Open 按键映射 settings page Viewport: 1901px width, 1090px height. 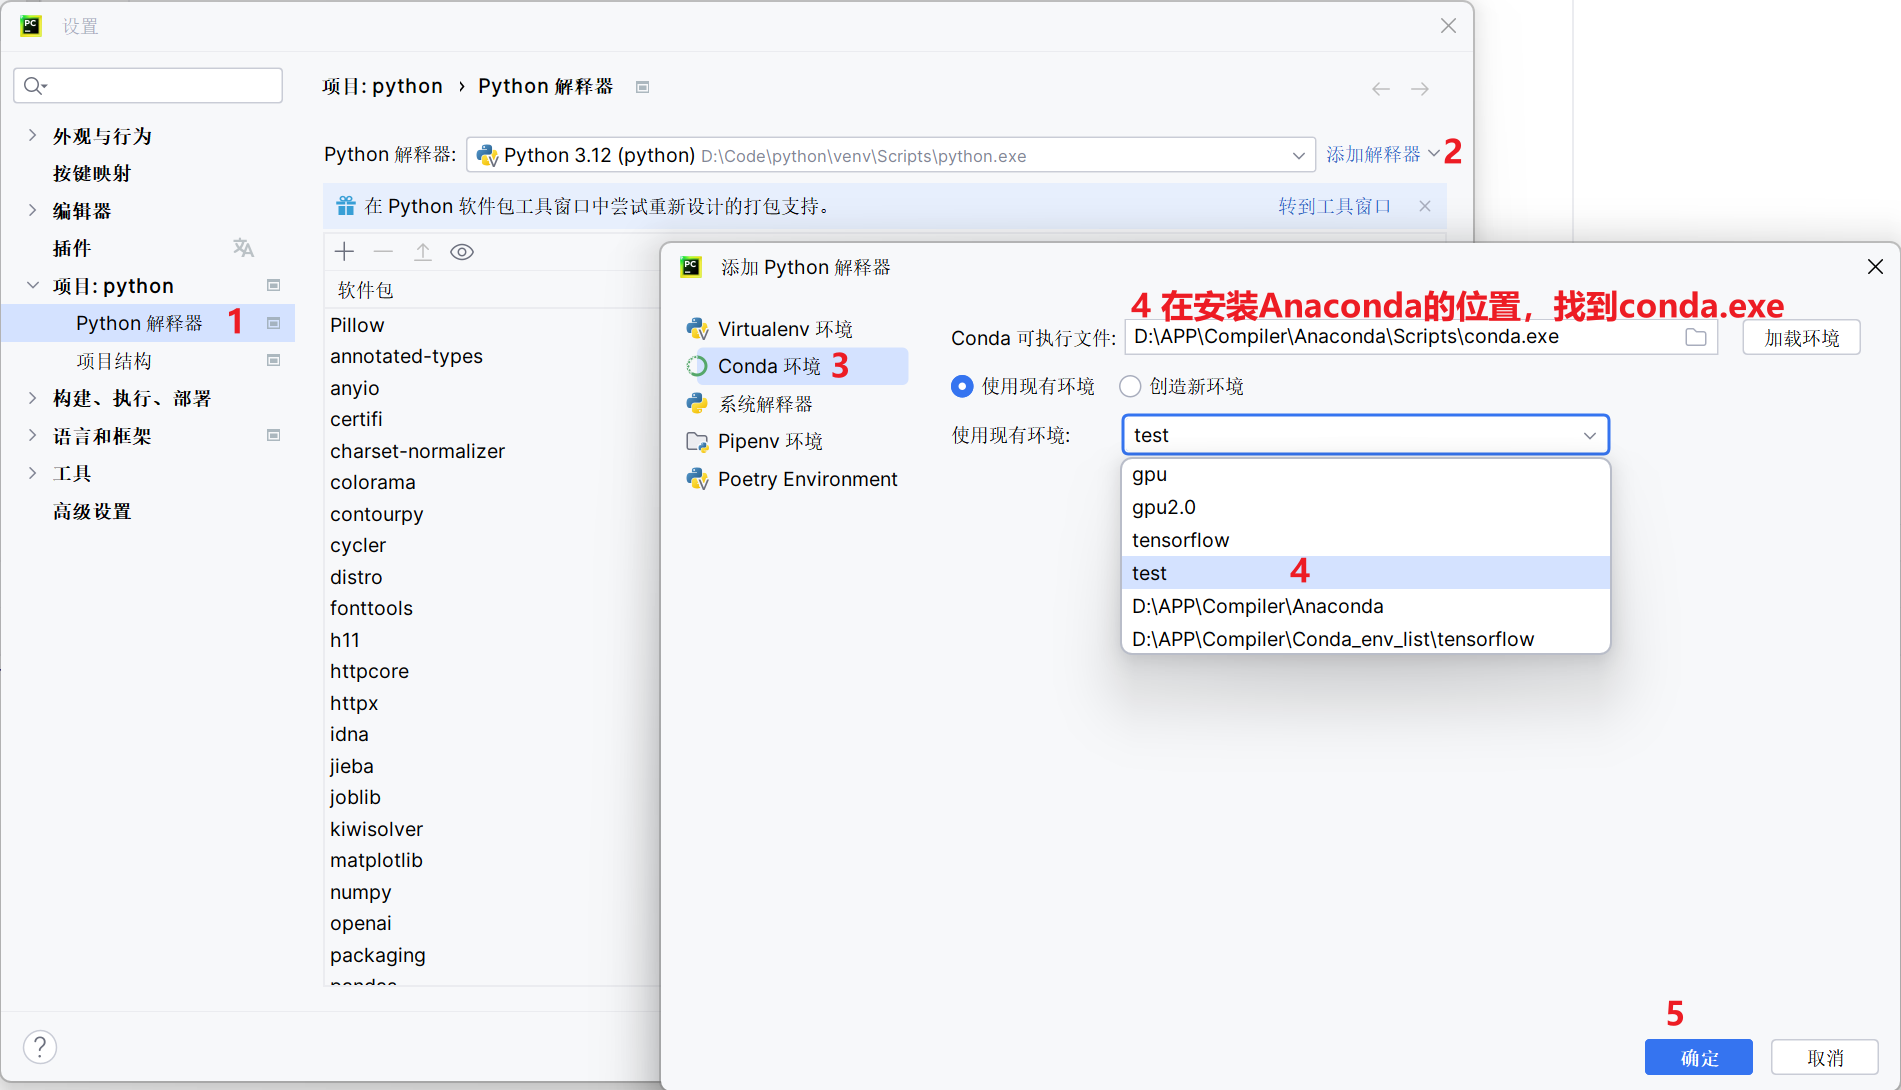(x=92, y=173)
